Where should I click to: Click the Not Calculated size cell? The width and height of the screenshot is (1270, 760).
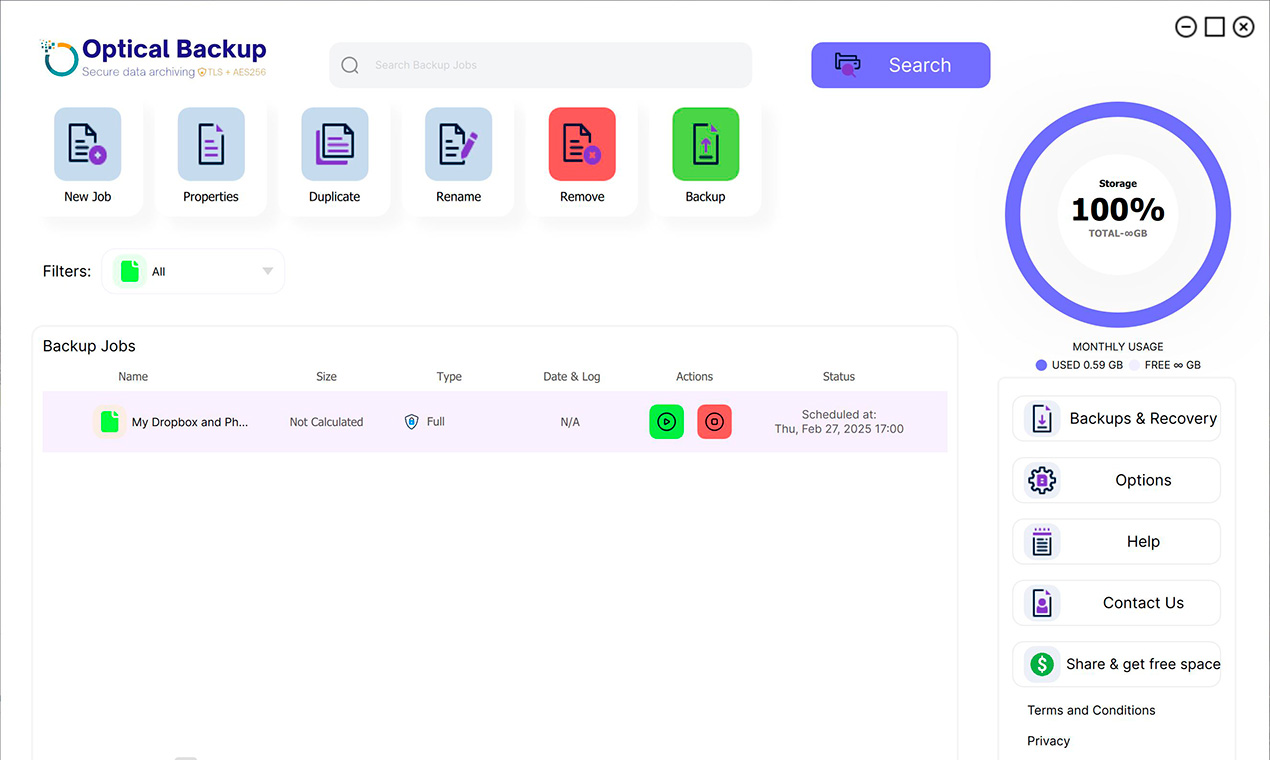(326, 422)
